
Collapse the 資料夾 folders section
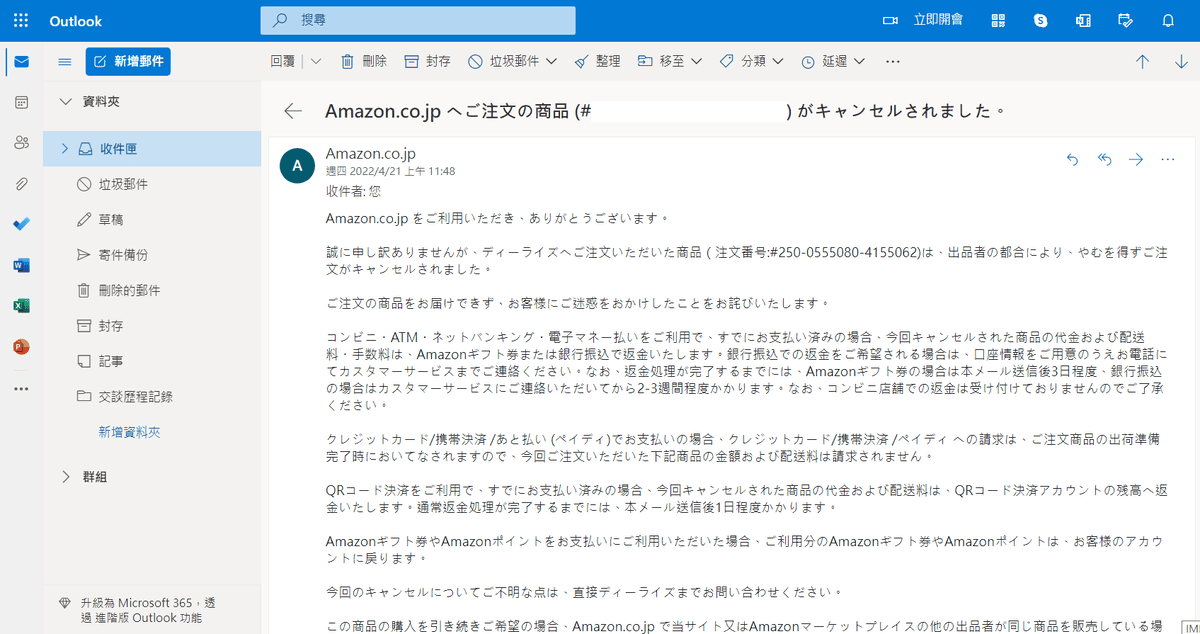[65, 101]
